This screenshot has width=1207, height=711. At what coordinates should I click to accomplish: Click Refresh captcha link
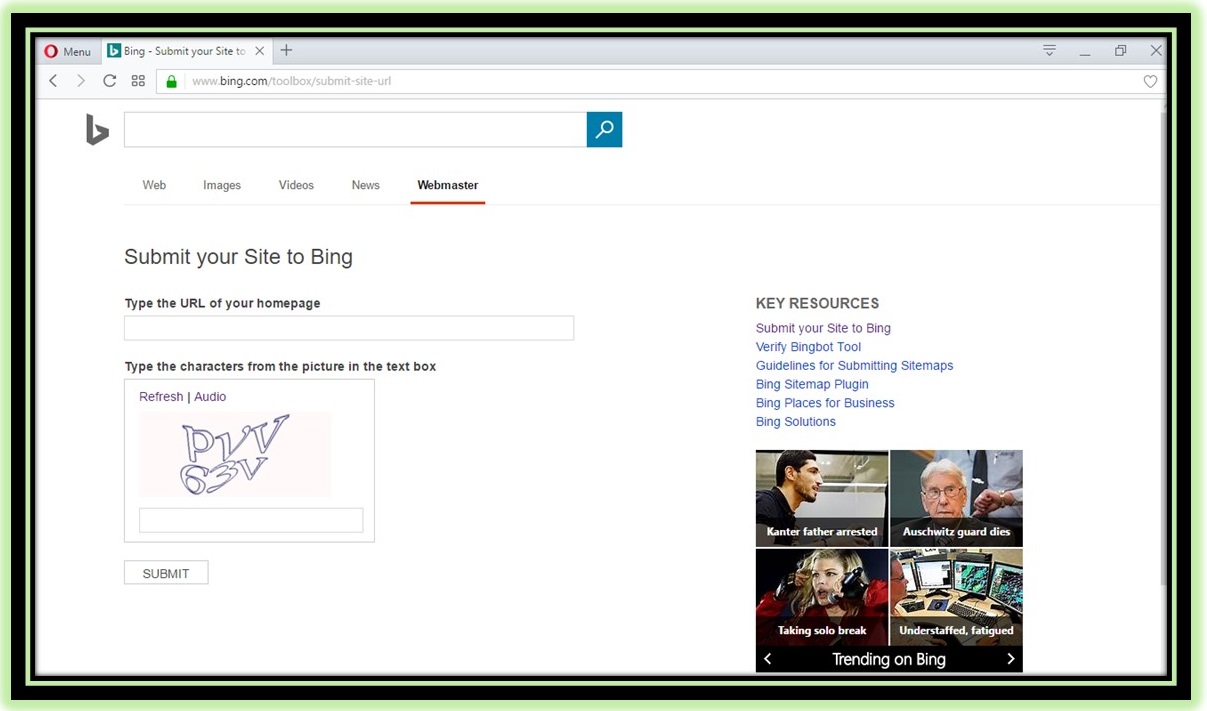point(161,397)
